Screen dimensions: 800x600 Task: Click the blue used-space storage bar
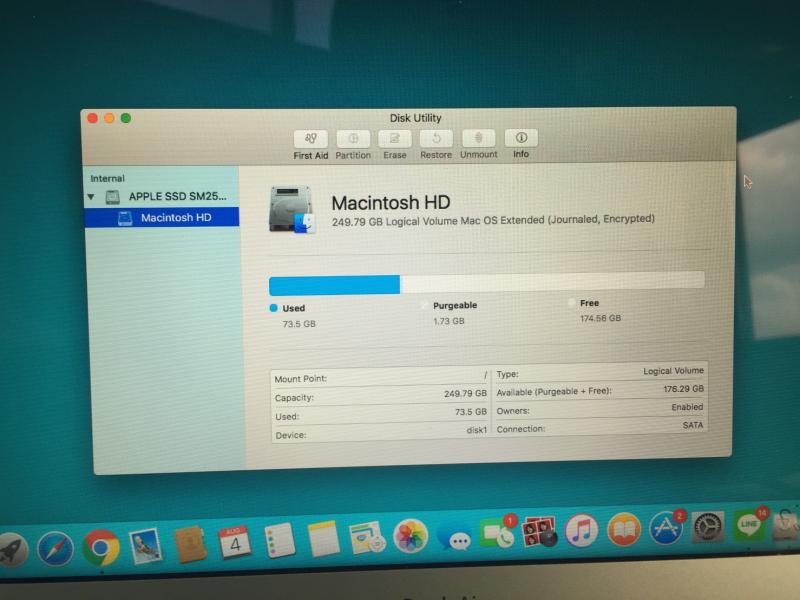pos(334,285)
